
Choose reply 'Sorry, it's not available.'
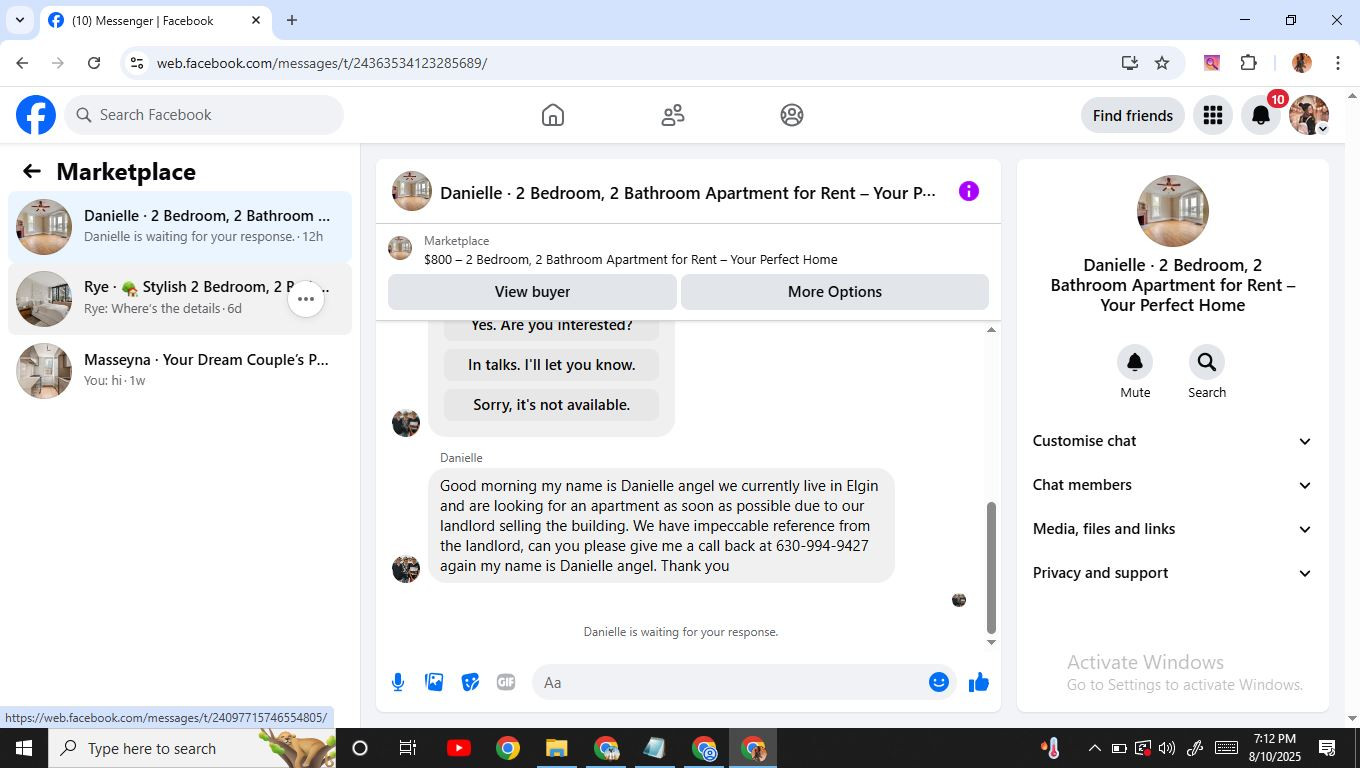(x=551, y=405)
